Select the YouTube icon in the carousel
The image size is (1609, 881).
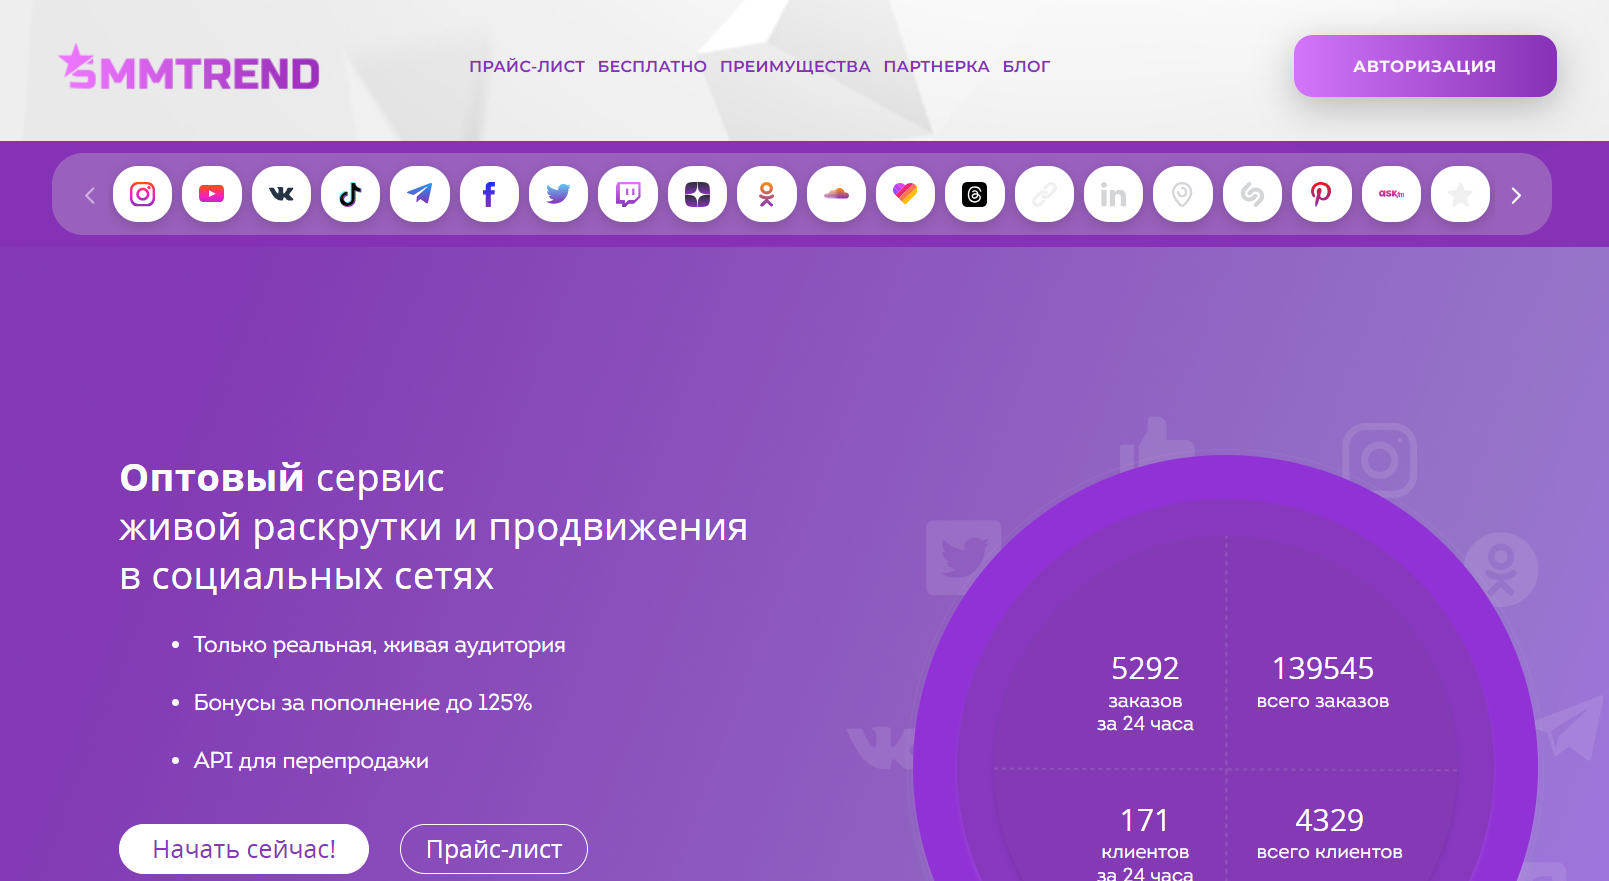click(212, 194)
